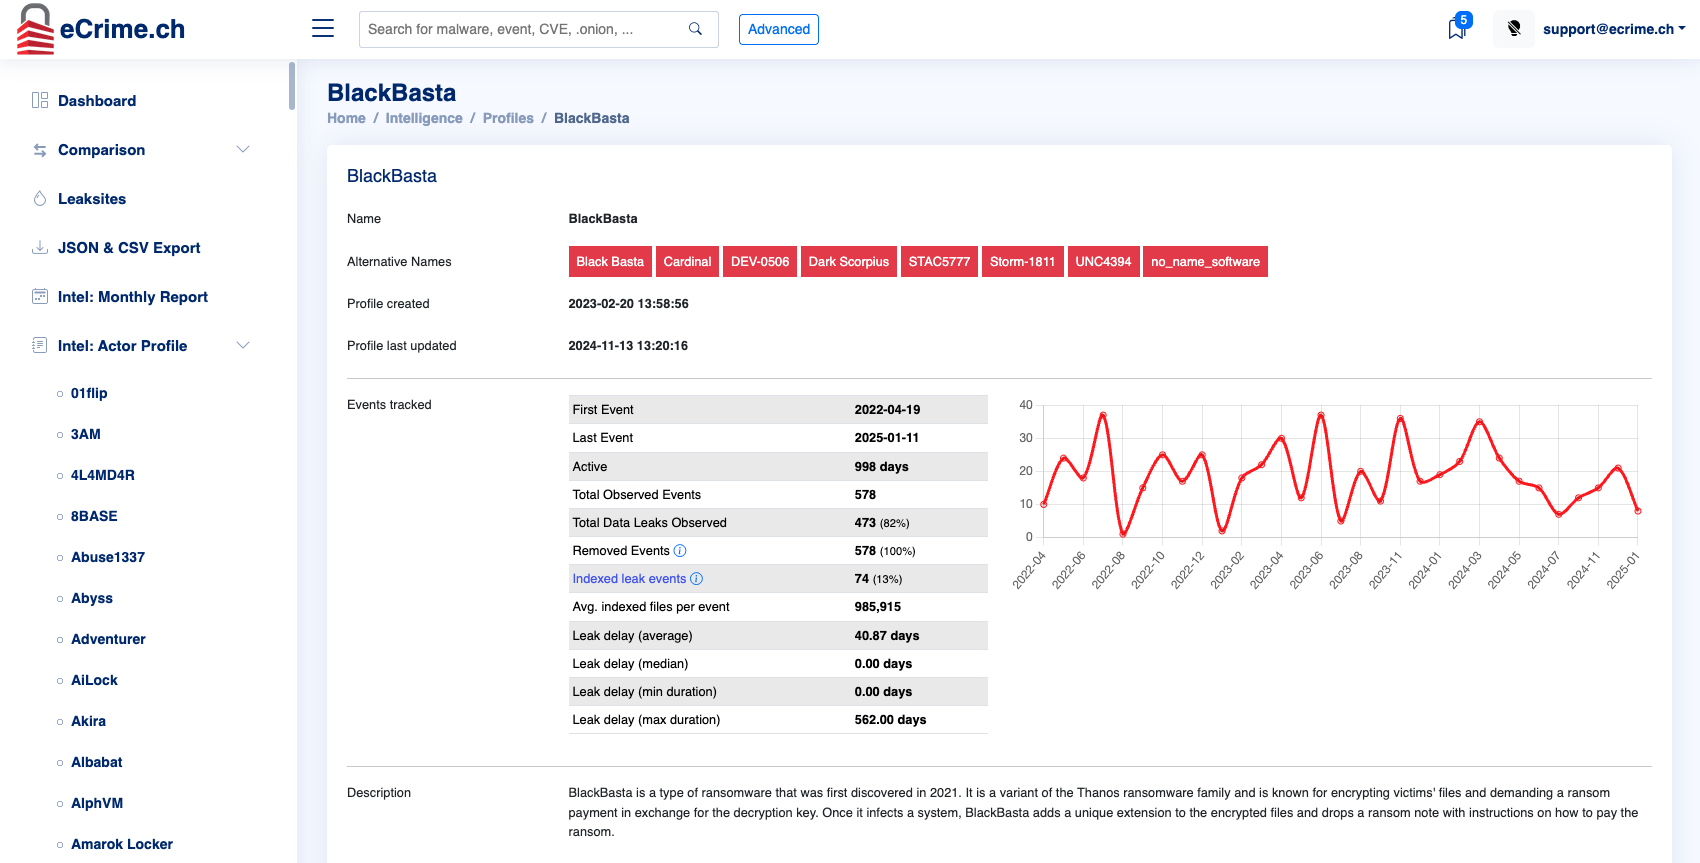
Task: Click the Leaksites droplet icon
Action: pos(40,199)
